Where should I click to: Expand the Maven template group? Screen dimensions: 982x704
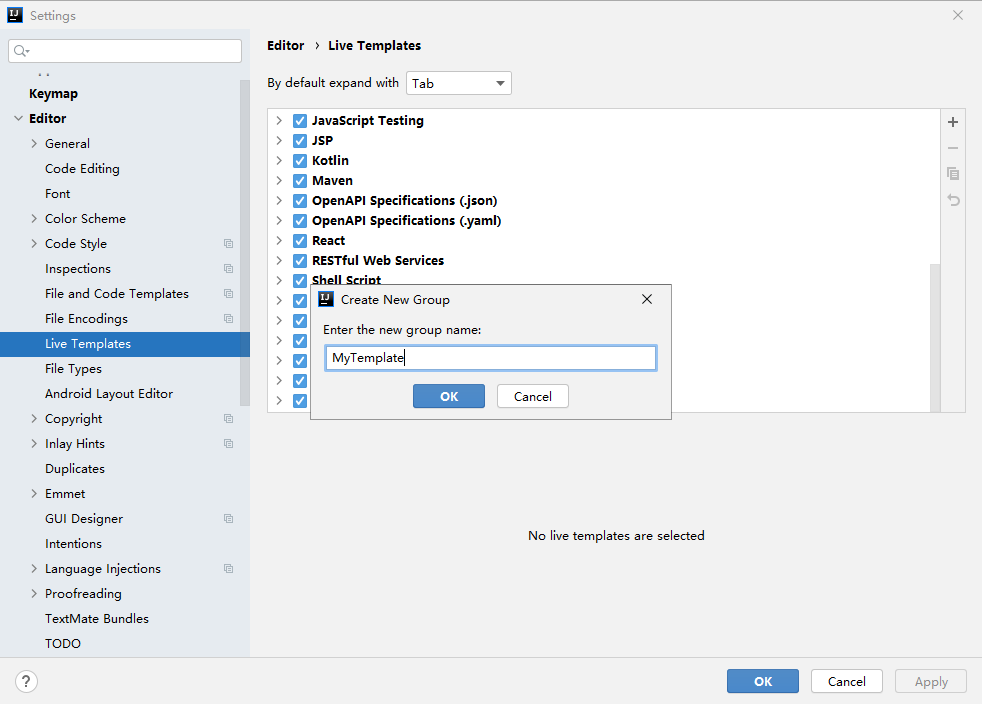pos(280,181)
